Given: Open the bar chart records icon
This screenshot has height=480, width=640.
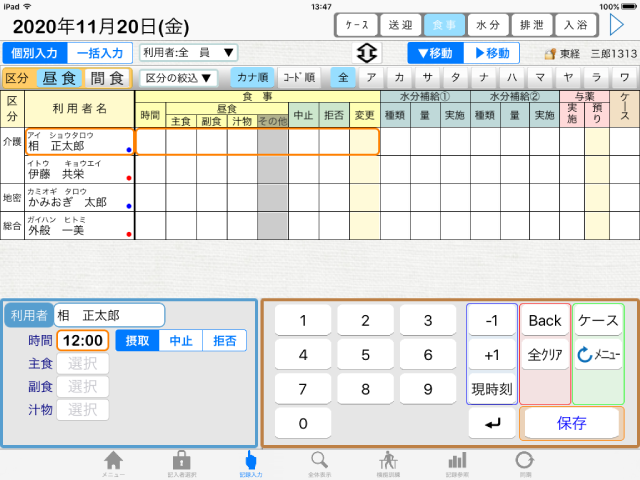Looking at the screenshot, I should [x=457, y=461].
